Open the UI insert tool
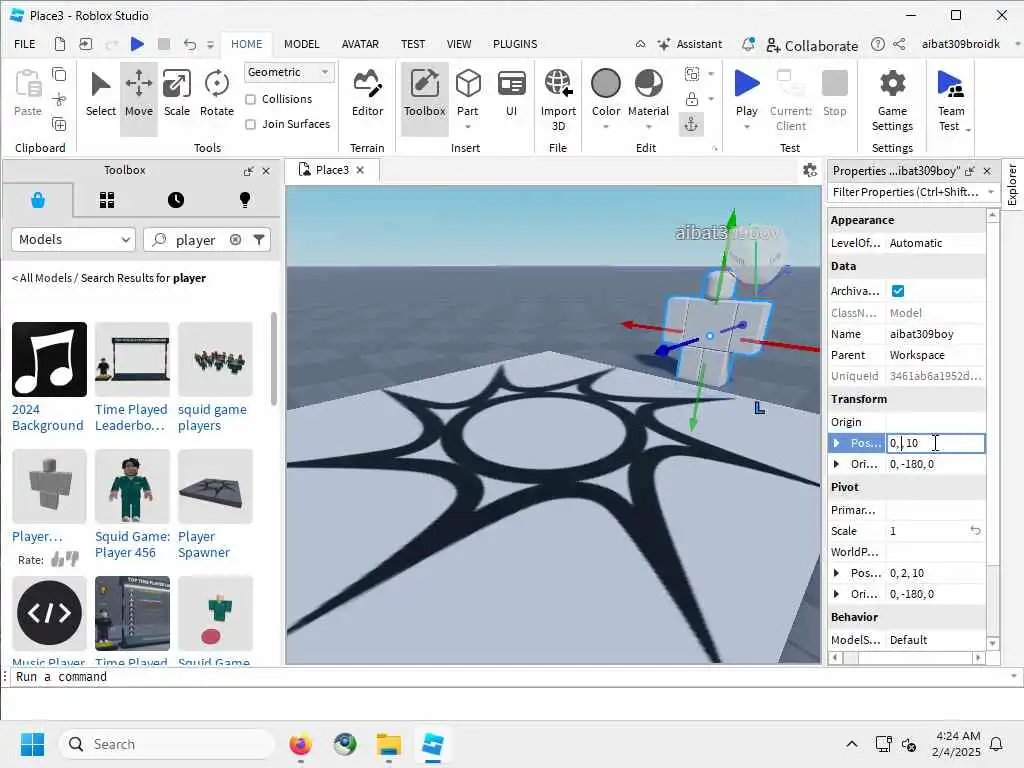The image size is (1024, 768). click(511, 95)
